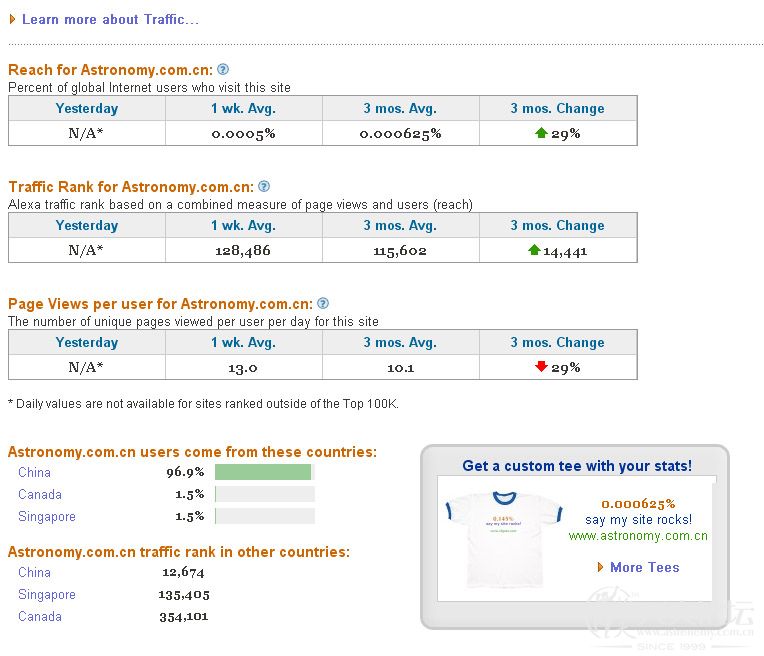
Task: Click Canada rank number 354,101
Action: (x=184, y=617)
